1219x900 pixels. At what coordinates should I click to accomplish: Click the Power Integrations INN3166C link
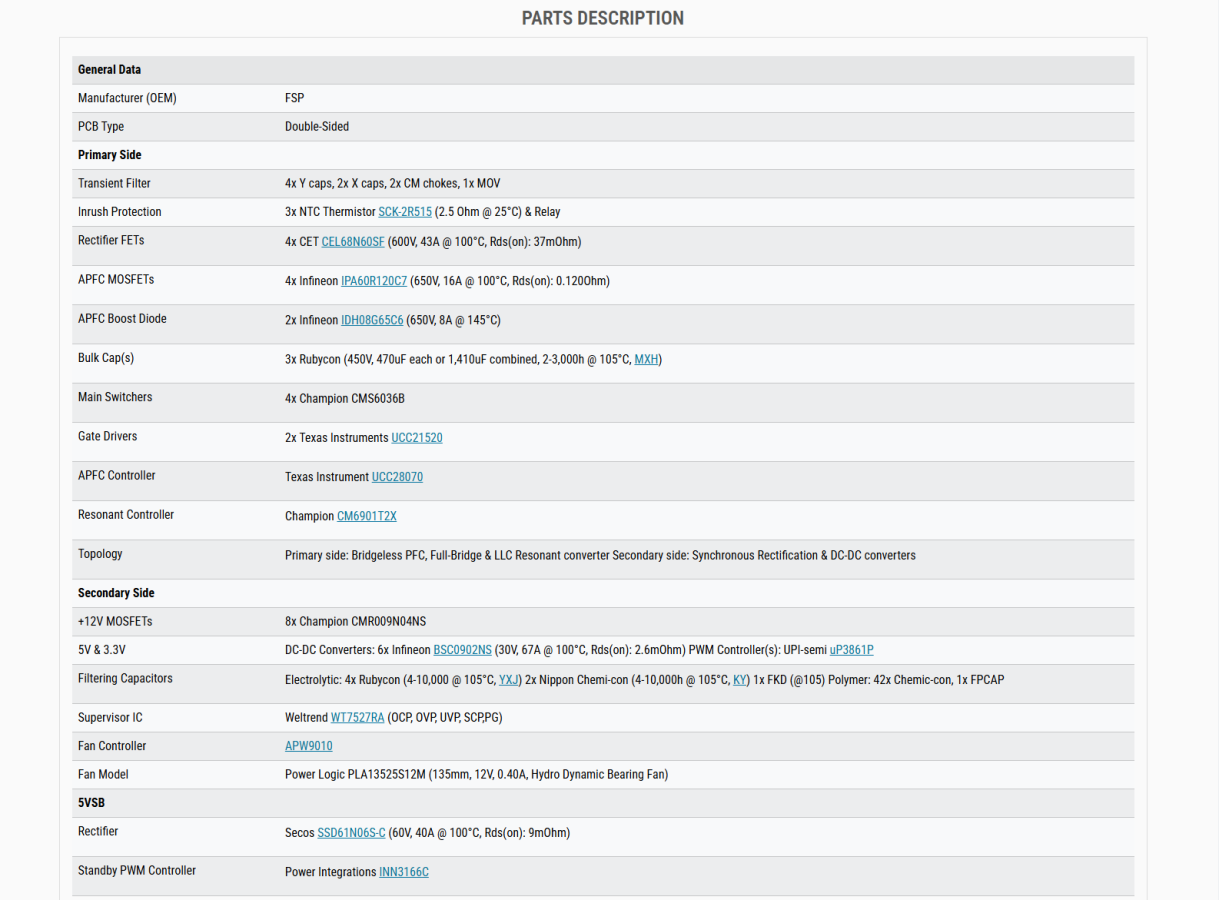tap(403, 872)
